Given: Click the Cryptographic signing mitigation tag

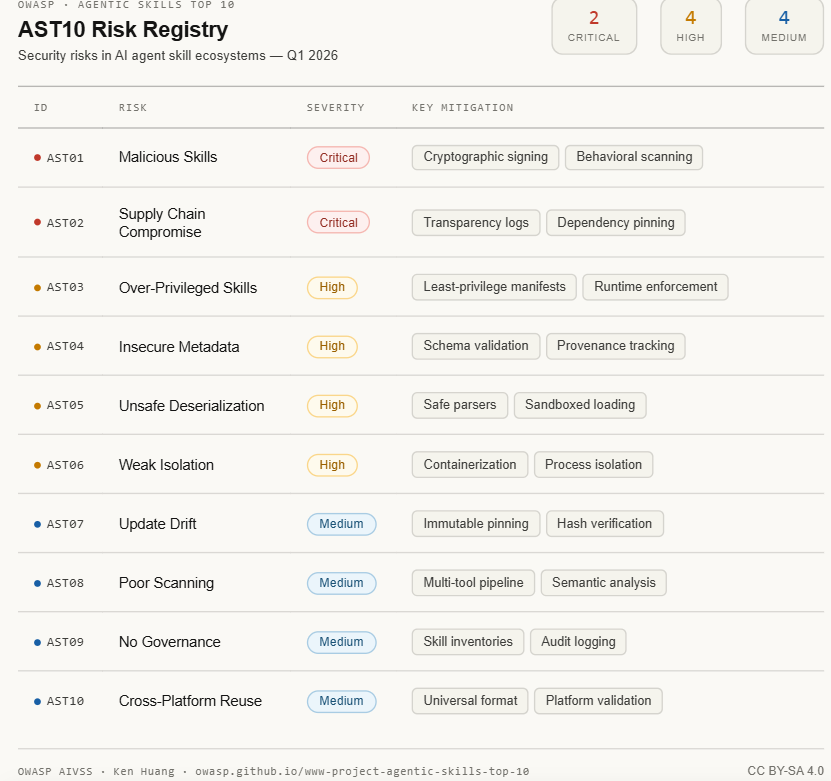Looking at the screenshot, I should 485,157.
